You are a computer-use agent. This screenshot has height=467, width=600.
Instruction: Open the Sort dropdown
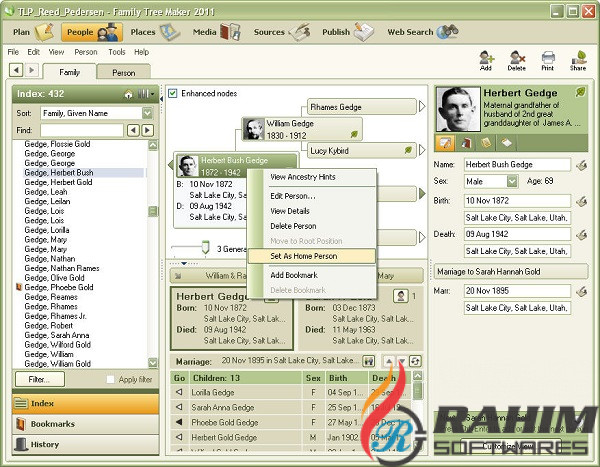(147, 113)
